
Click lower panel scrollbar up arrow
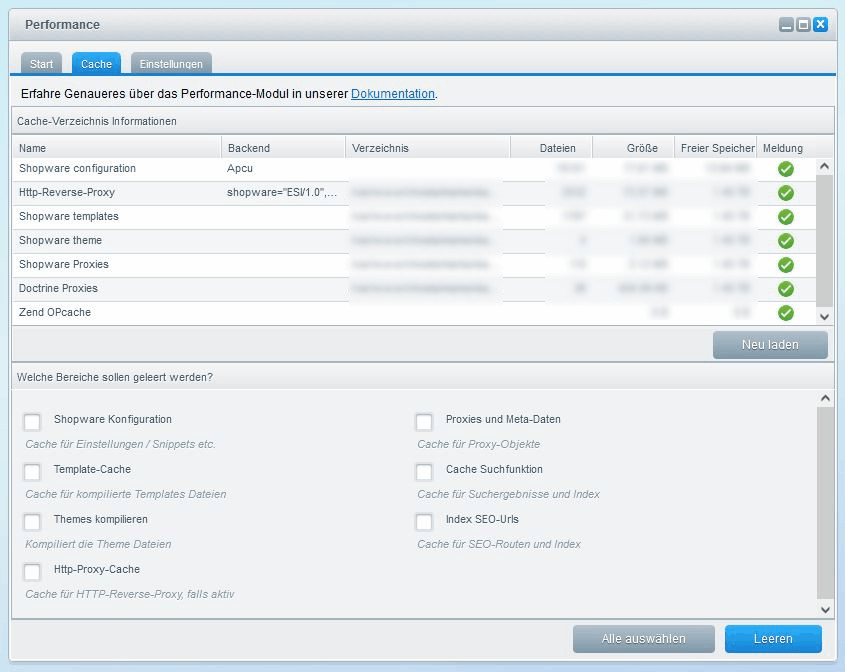pyautogui.click(x=825, y=398)
